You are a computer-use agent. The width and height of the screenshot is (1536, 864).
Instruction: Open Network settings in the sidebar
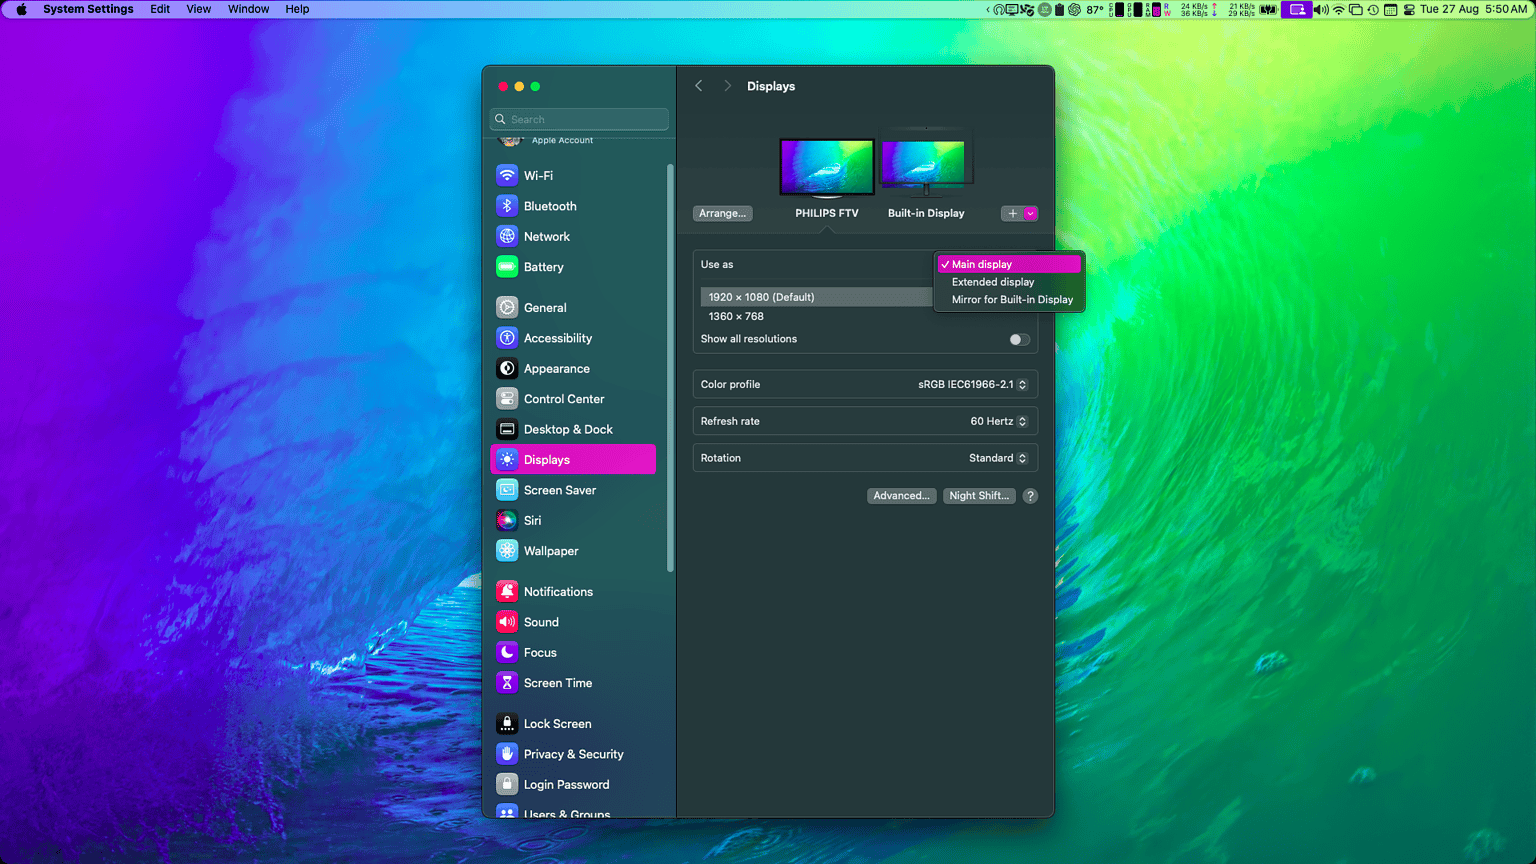coord(546,236)
